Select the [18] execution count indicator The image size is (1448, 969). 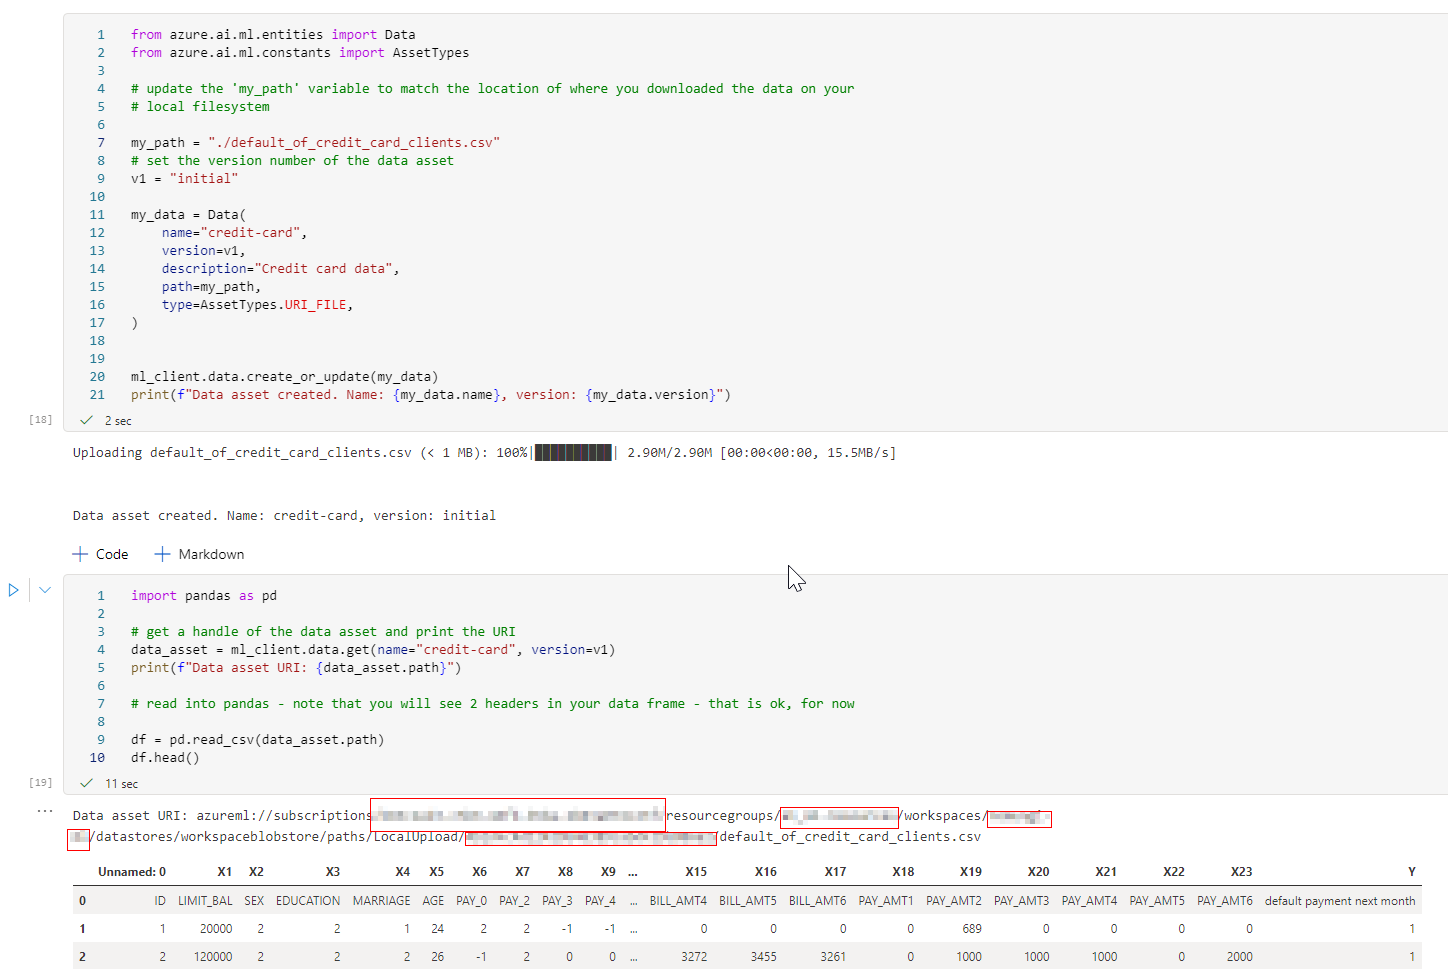point(40,419)
